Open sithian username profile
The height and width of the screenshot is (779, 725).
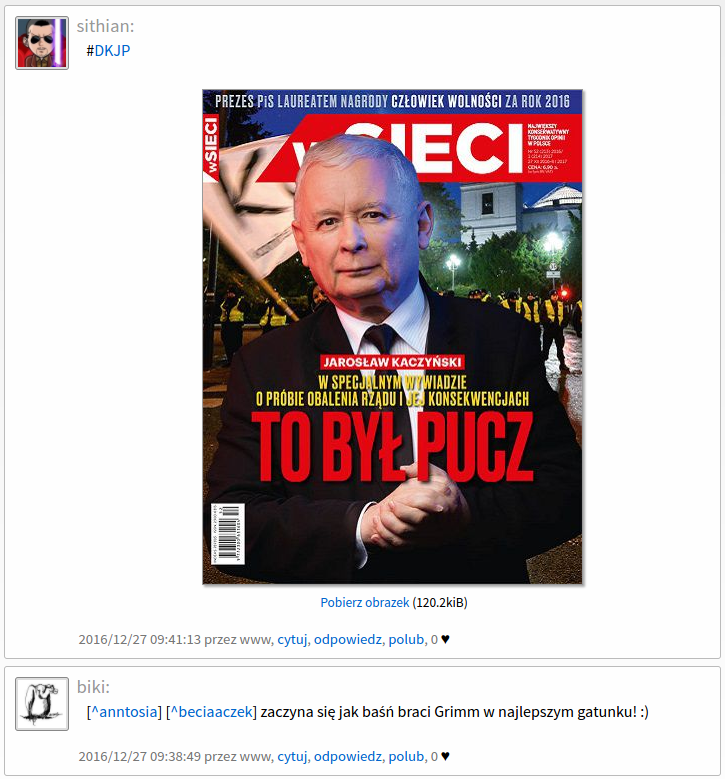tap(103, 26)
